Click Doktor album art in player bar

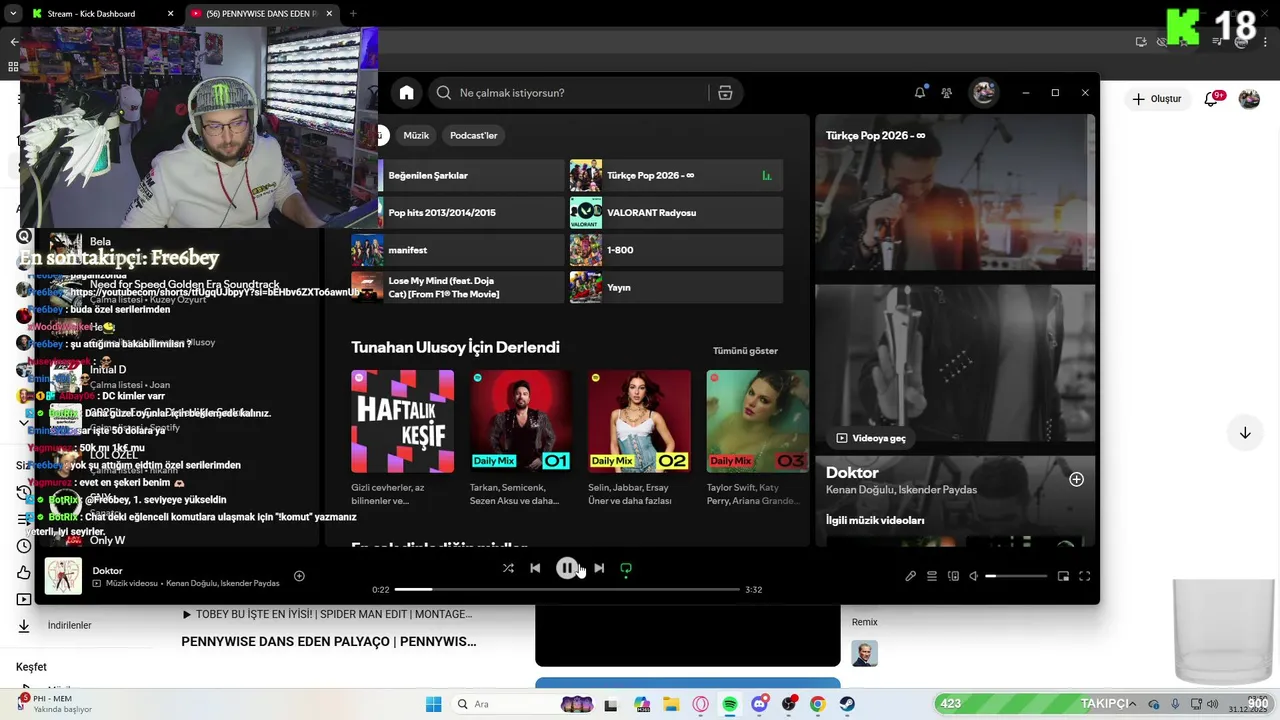(63, 577)
